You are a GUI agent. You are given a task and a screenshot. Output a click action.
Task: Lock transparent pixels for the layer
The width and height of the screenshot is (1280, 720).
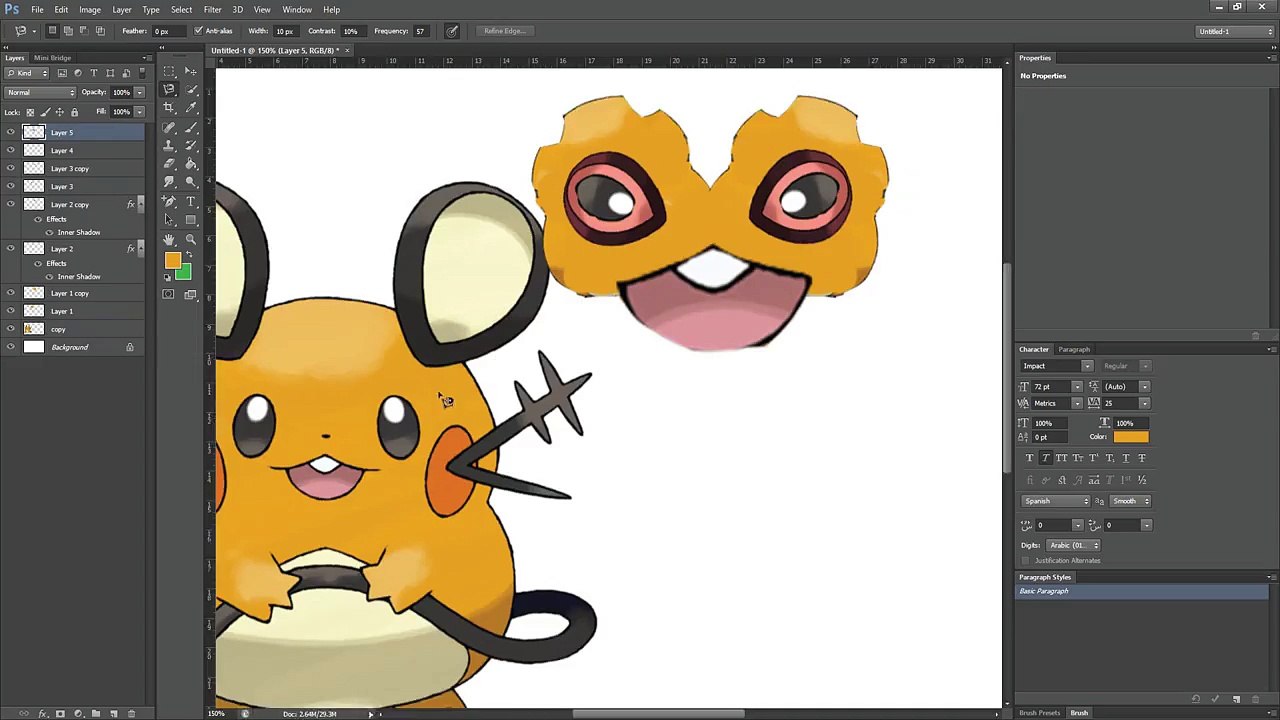pyautogui.click(x=30, y=111)
